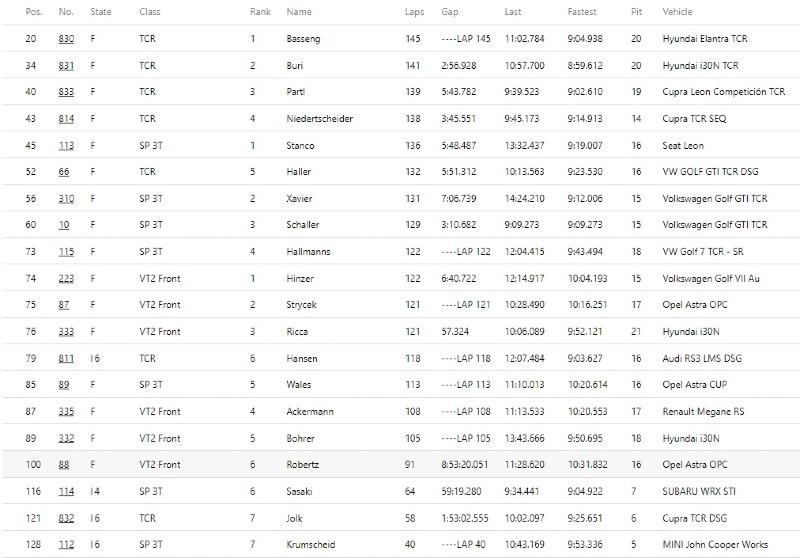Sort table by Class column header
Image resolution: width=800 pixels, height=558 pixels.
pyautogui.click(x=149, y=12)
